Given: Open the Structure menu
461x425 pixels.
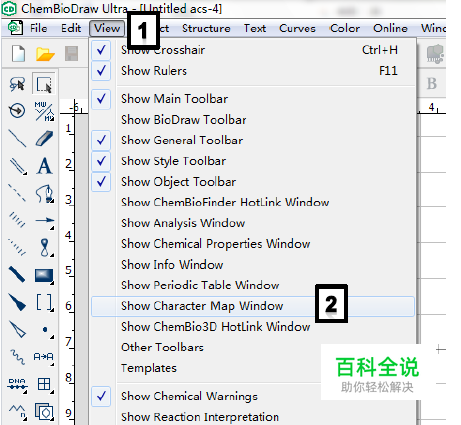Looking at the screenshot, I should point(206,28).
